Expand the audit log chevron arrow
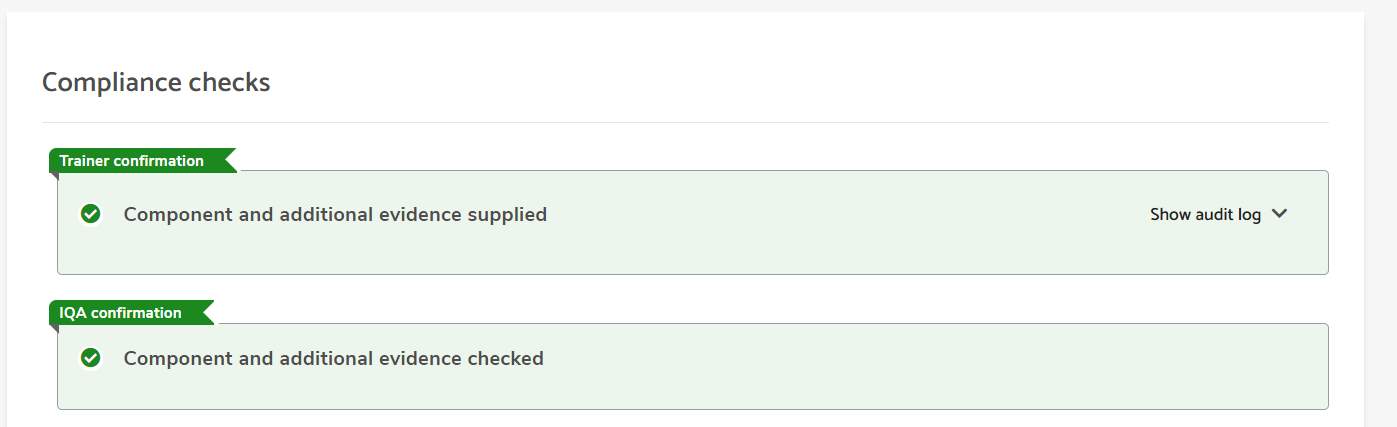The image size is (1397, 427). (1279, 214)
